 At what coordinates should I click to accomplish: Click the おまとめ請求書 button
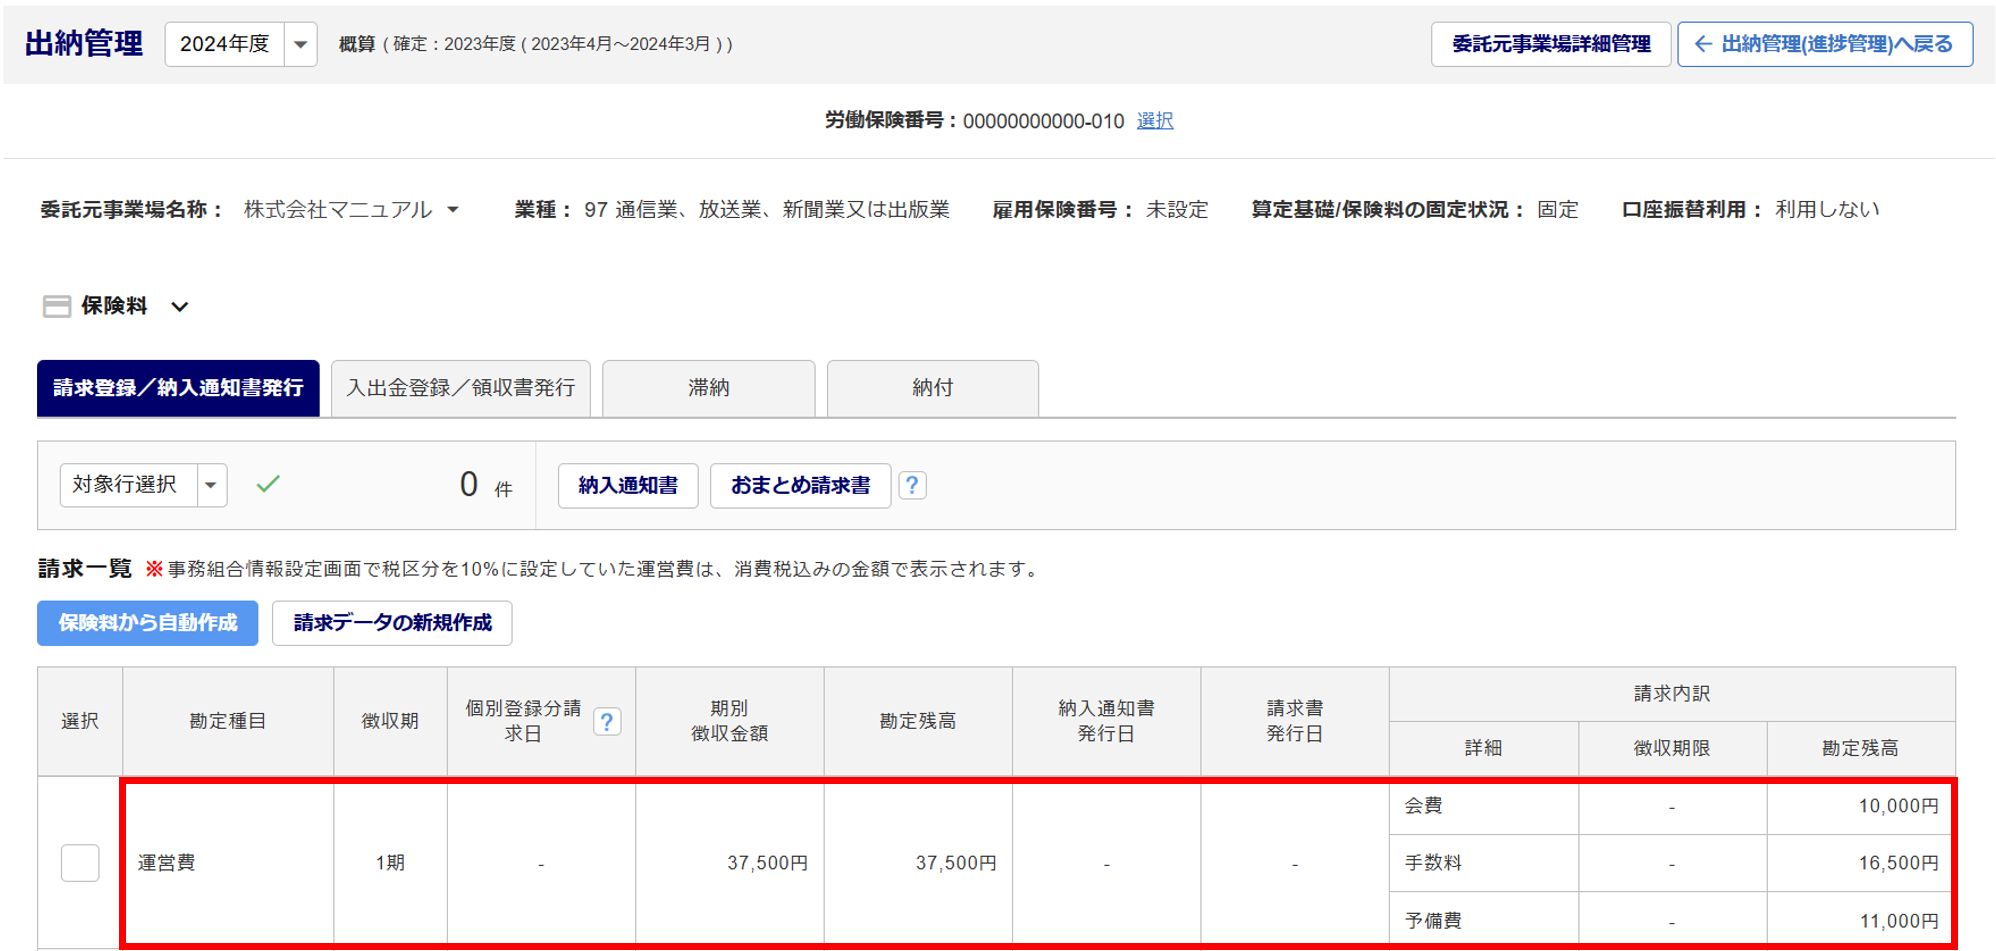pos(800,486)
